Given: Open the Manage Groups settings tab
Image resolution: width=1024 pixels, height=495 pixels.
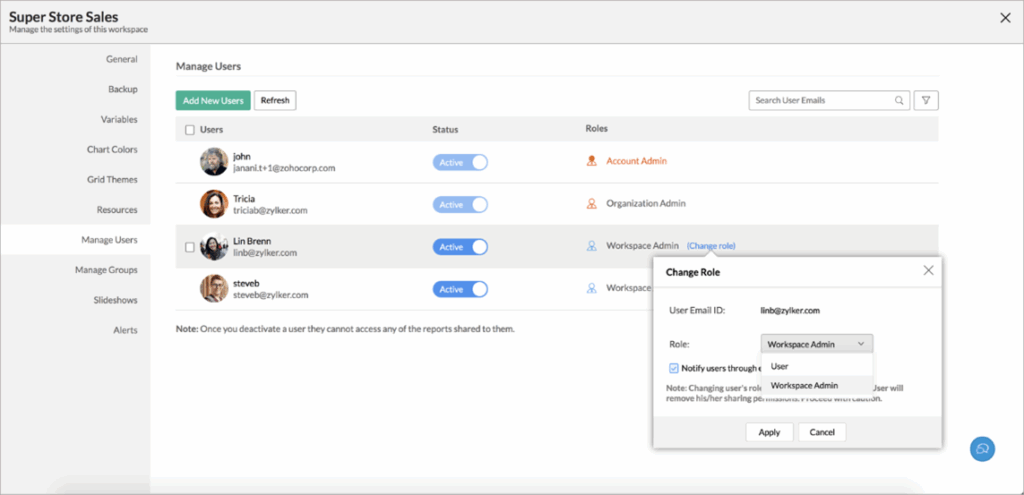Looking at the screenshot, I should [x=106, y=270].
